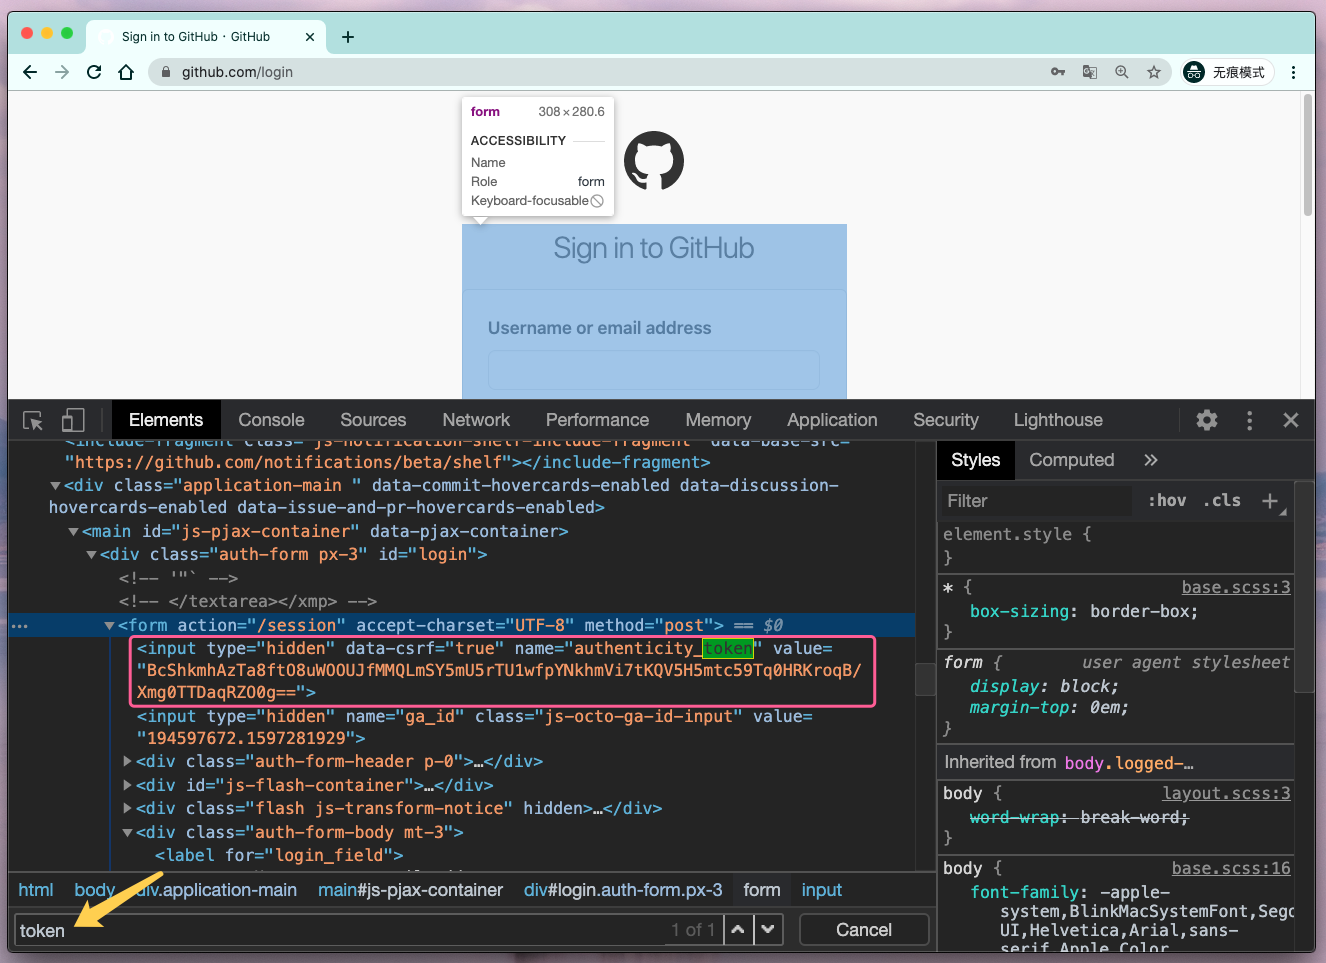Open base.scss:16 source link

pyautogui.click(x=1231, y=868)
